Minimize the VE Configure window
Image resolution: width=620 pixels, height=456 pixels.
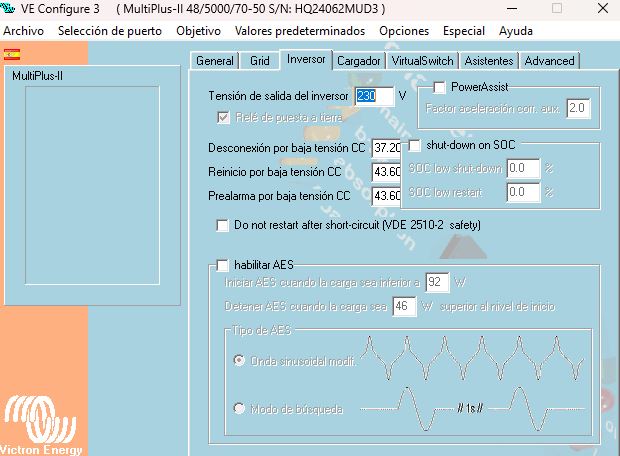(512, 9)
